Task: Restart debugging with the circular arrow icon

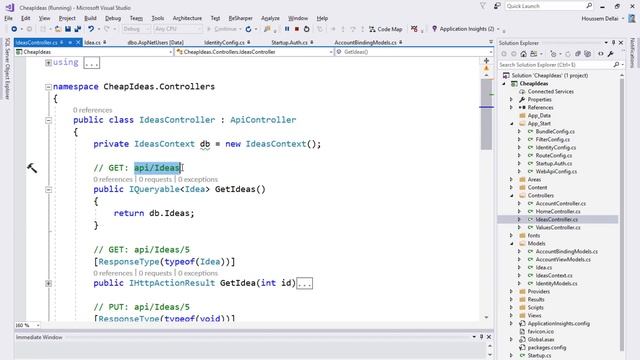Action: coord(307,29)
